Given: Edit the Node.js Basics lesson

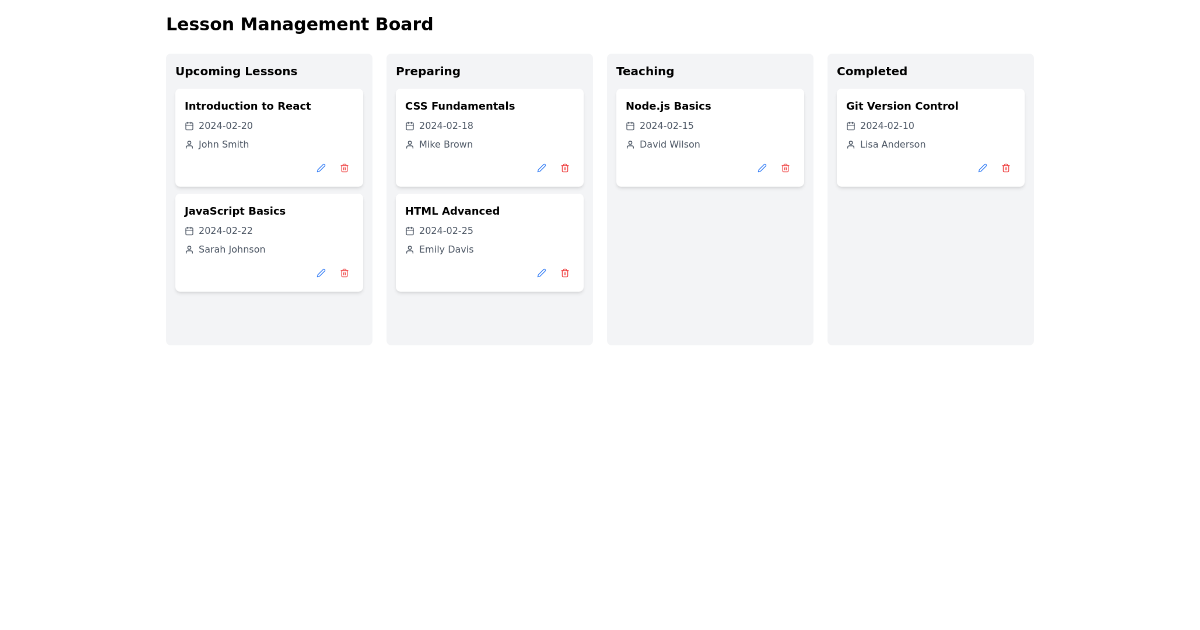Looking at the screenshot, I should coord(761,168).
